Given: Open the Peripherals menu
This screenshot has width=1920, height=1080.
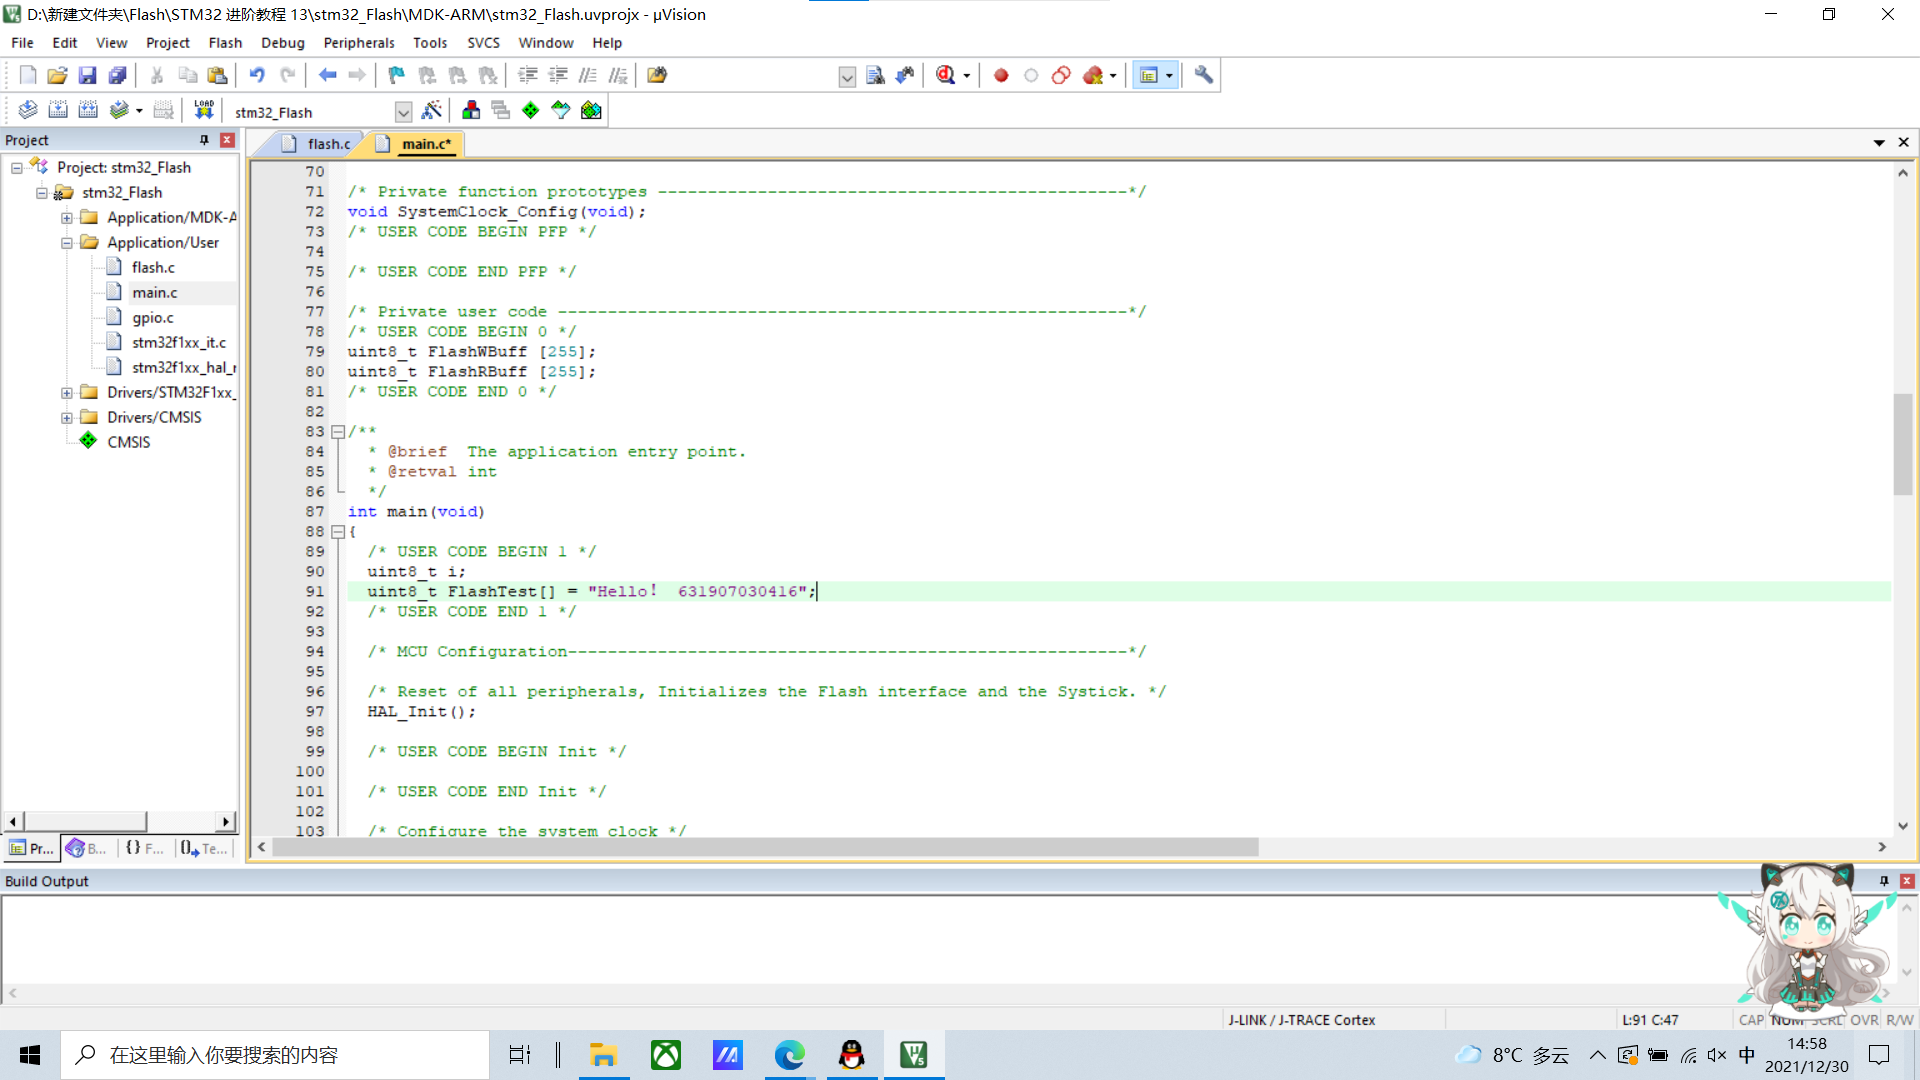Looking at the screenshot, I should pyautogui.click(x=359, y=43).
